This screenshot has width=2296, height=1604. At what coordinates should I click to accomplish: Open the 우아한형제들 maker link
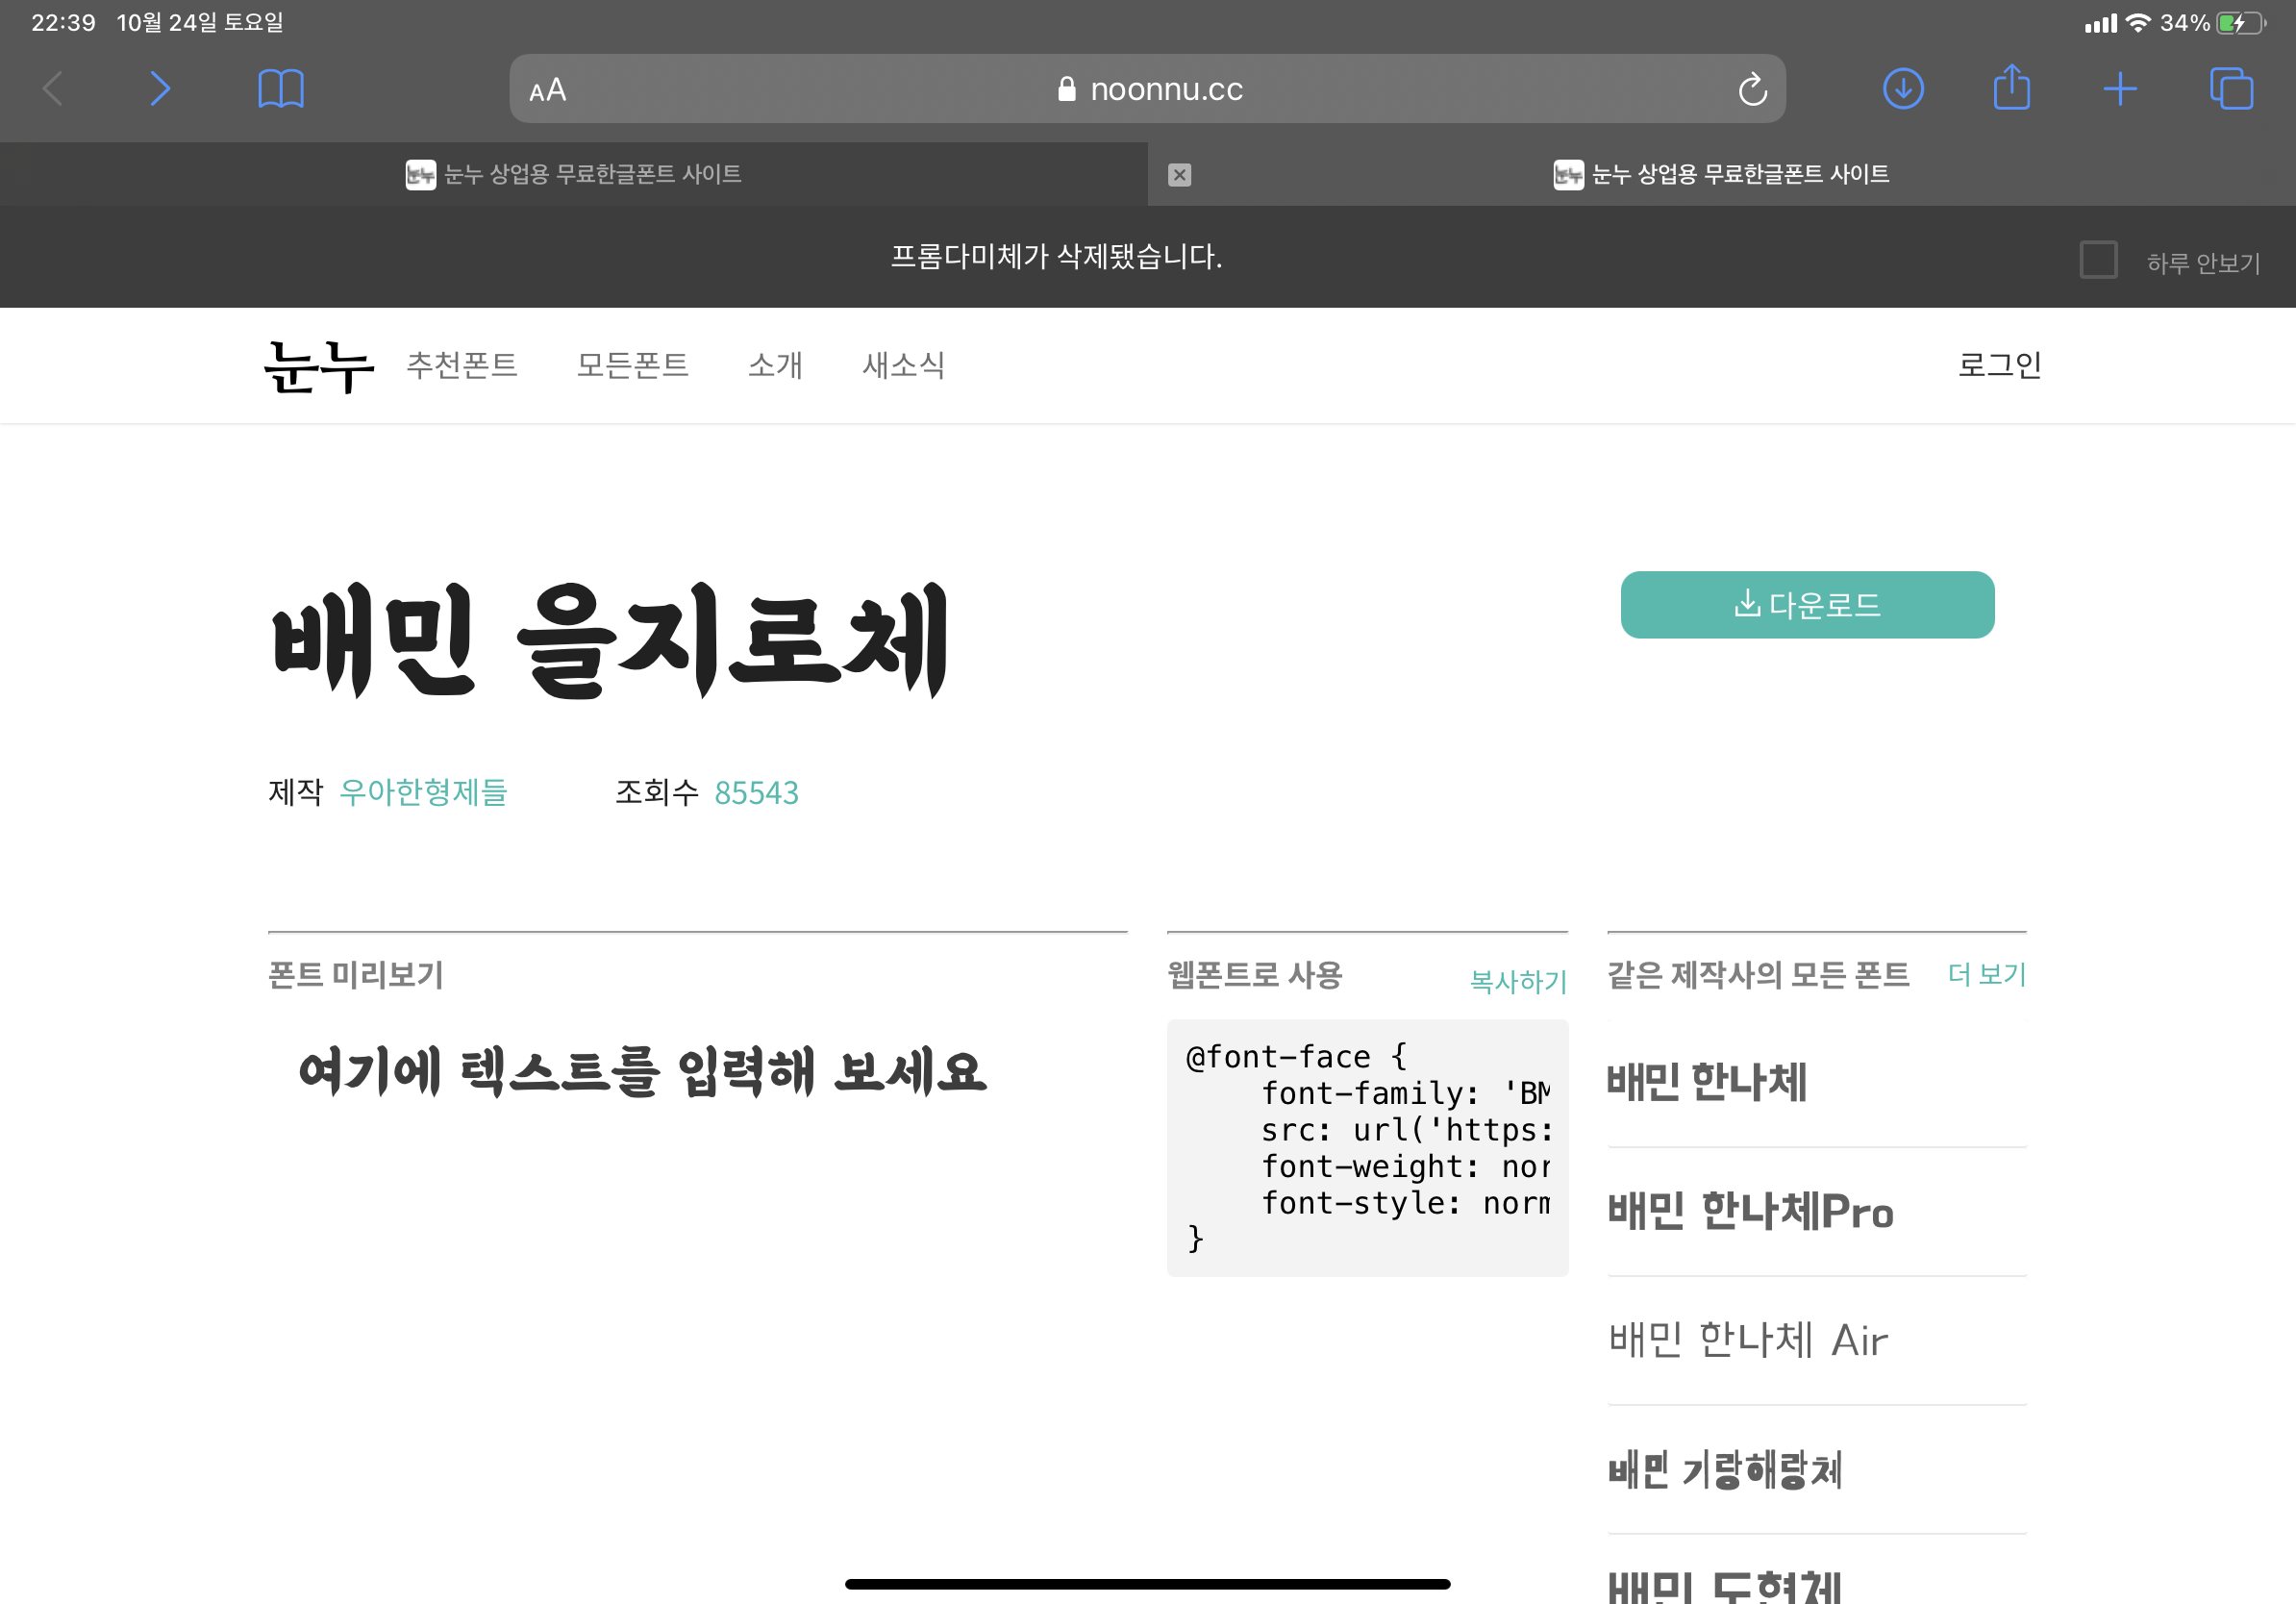423,793
